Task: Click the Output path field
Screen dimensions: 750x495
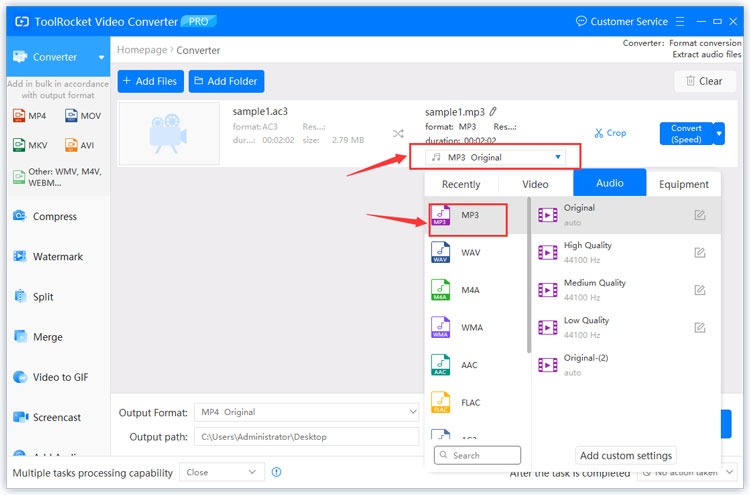Action: 307,437
